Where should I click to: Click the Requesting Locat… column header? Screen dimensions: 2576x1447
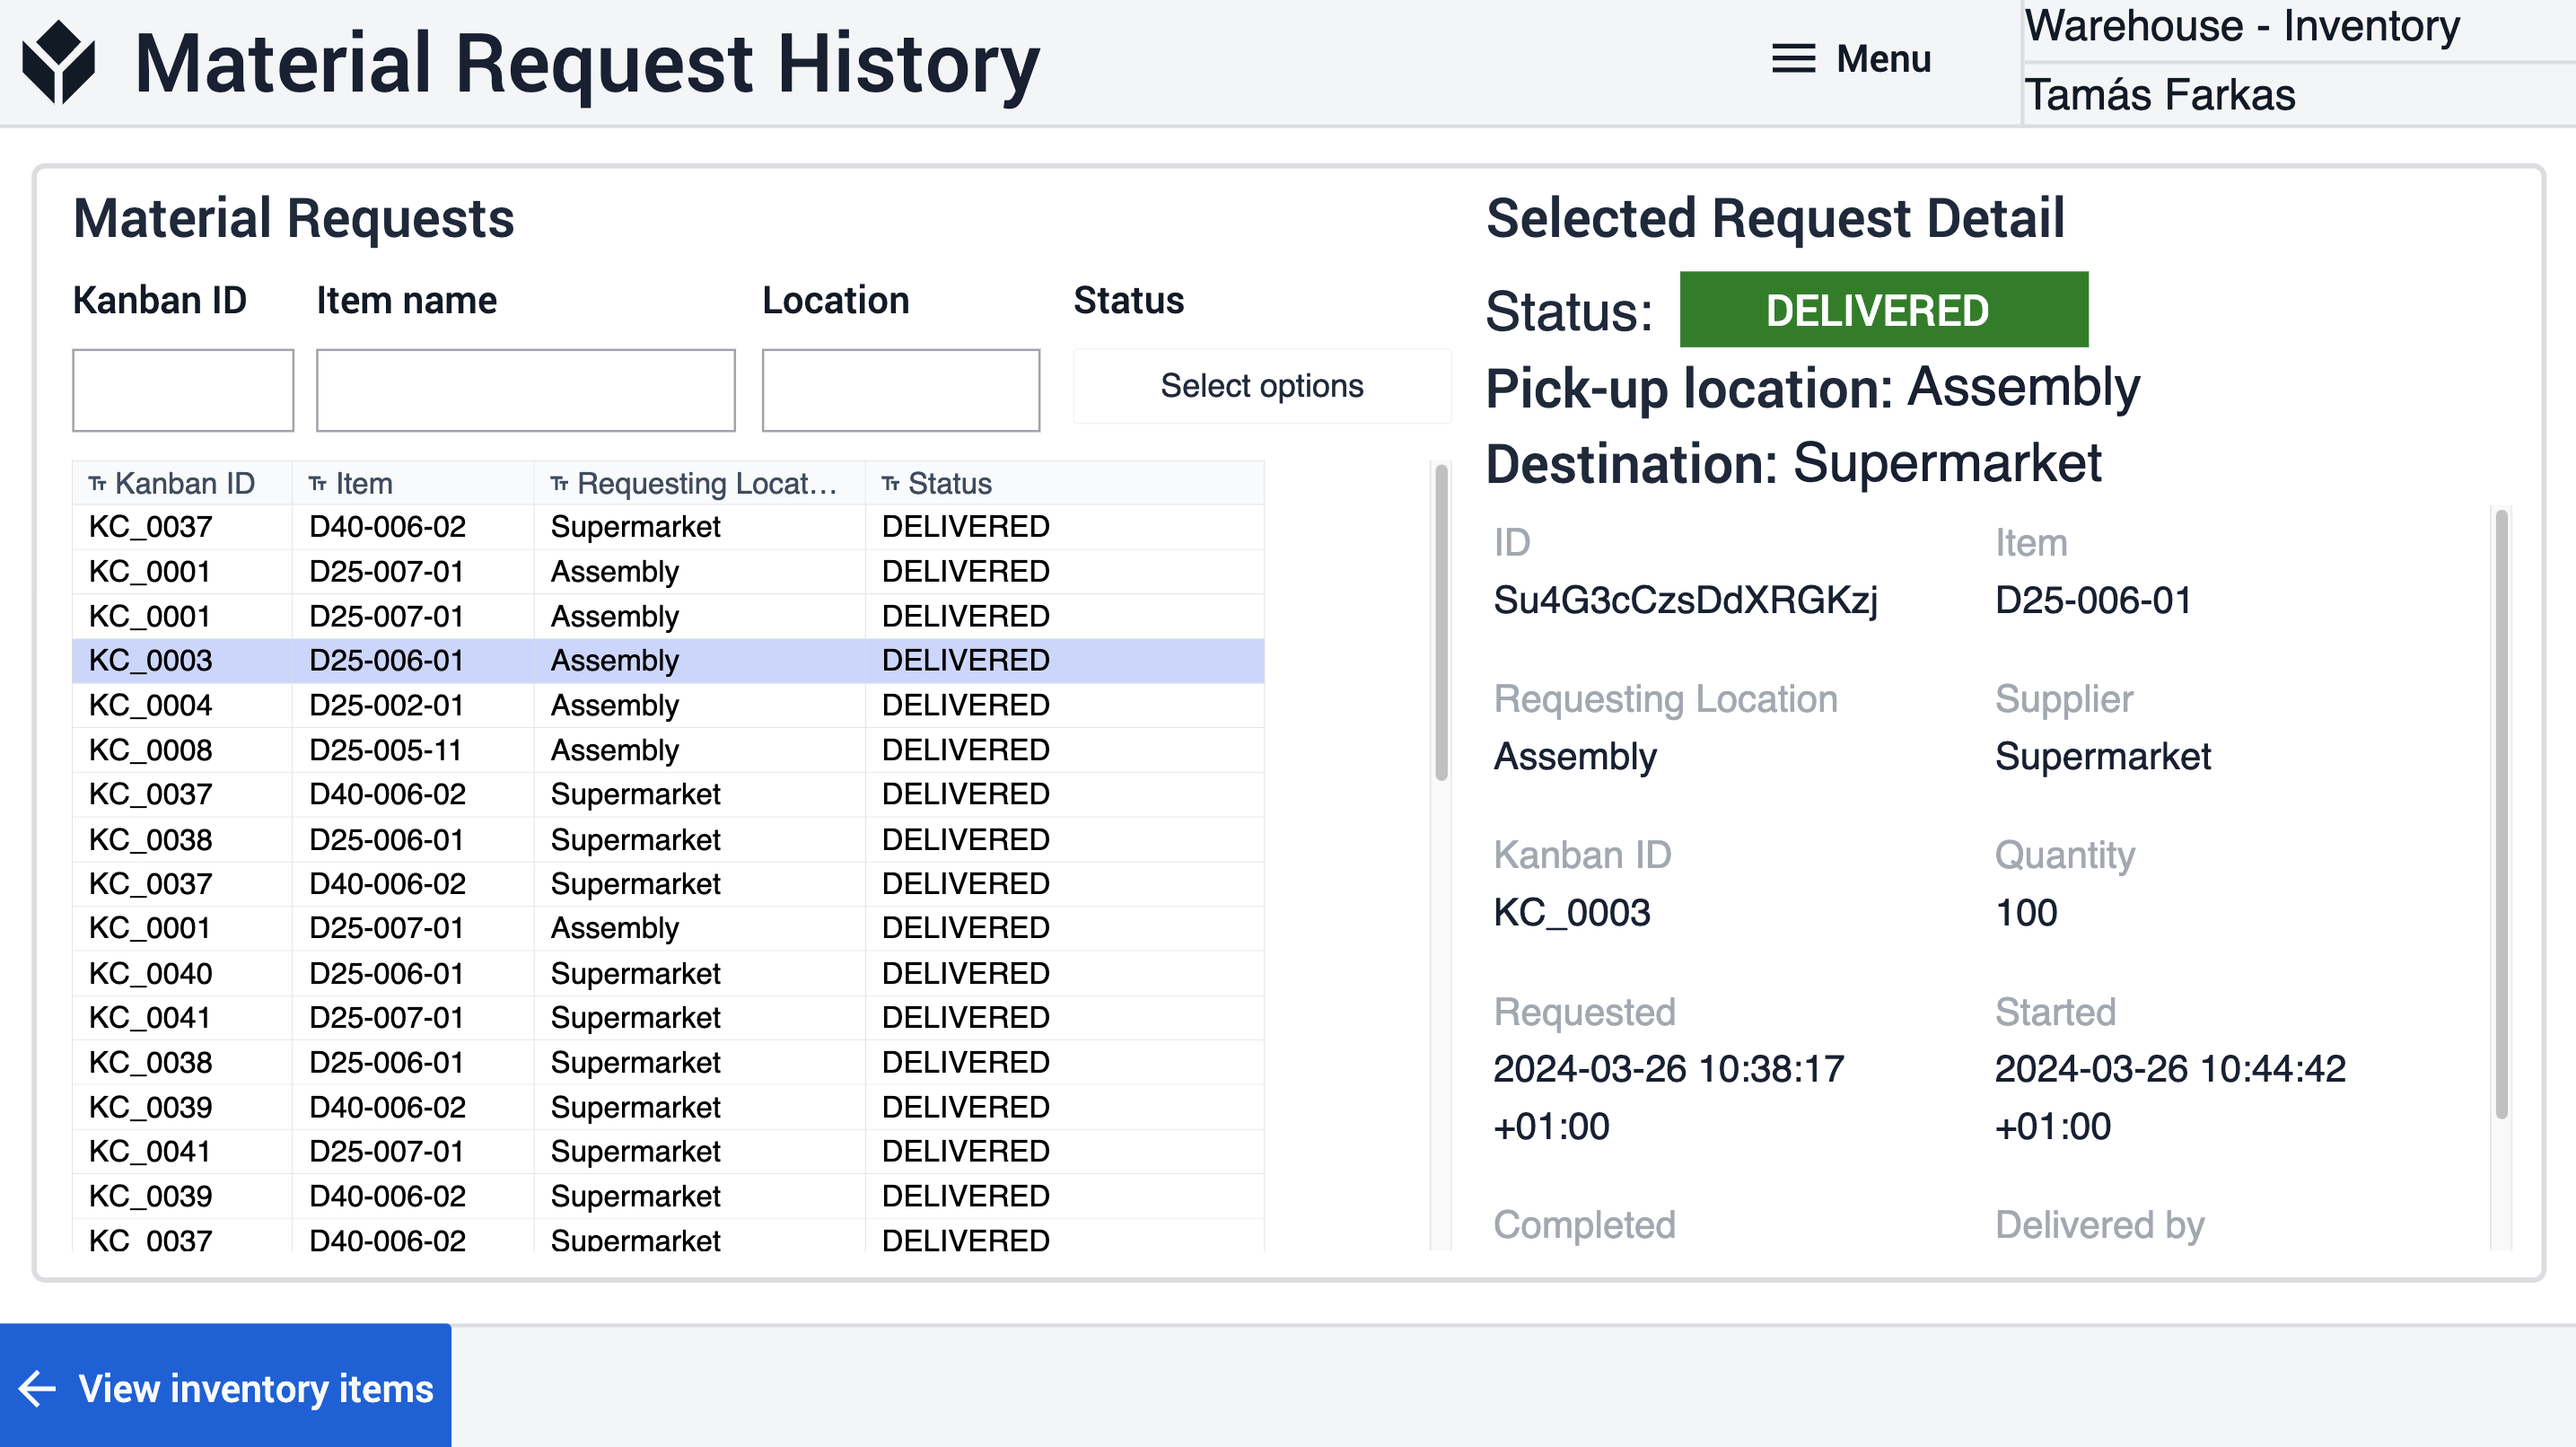[x=699, y=484]
